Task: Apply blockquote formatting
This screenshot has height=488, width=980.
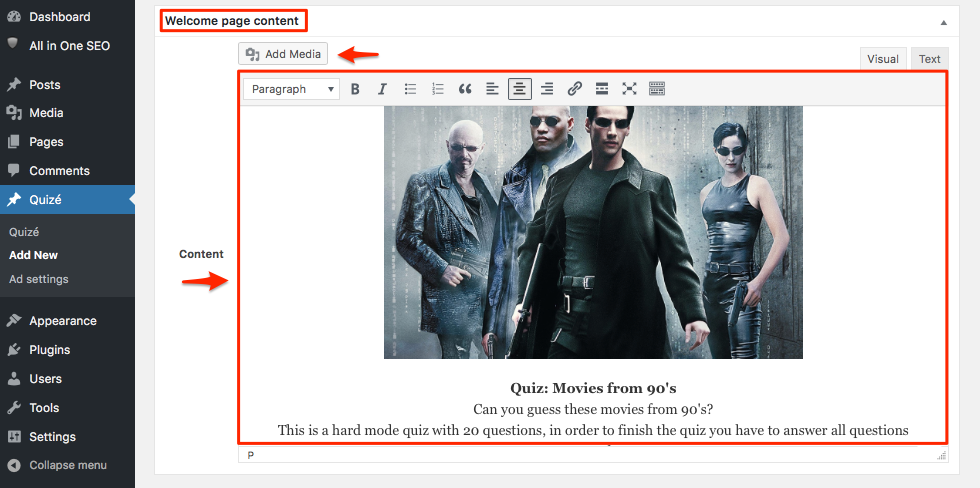Action: tap(465, 89)
